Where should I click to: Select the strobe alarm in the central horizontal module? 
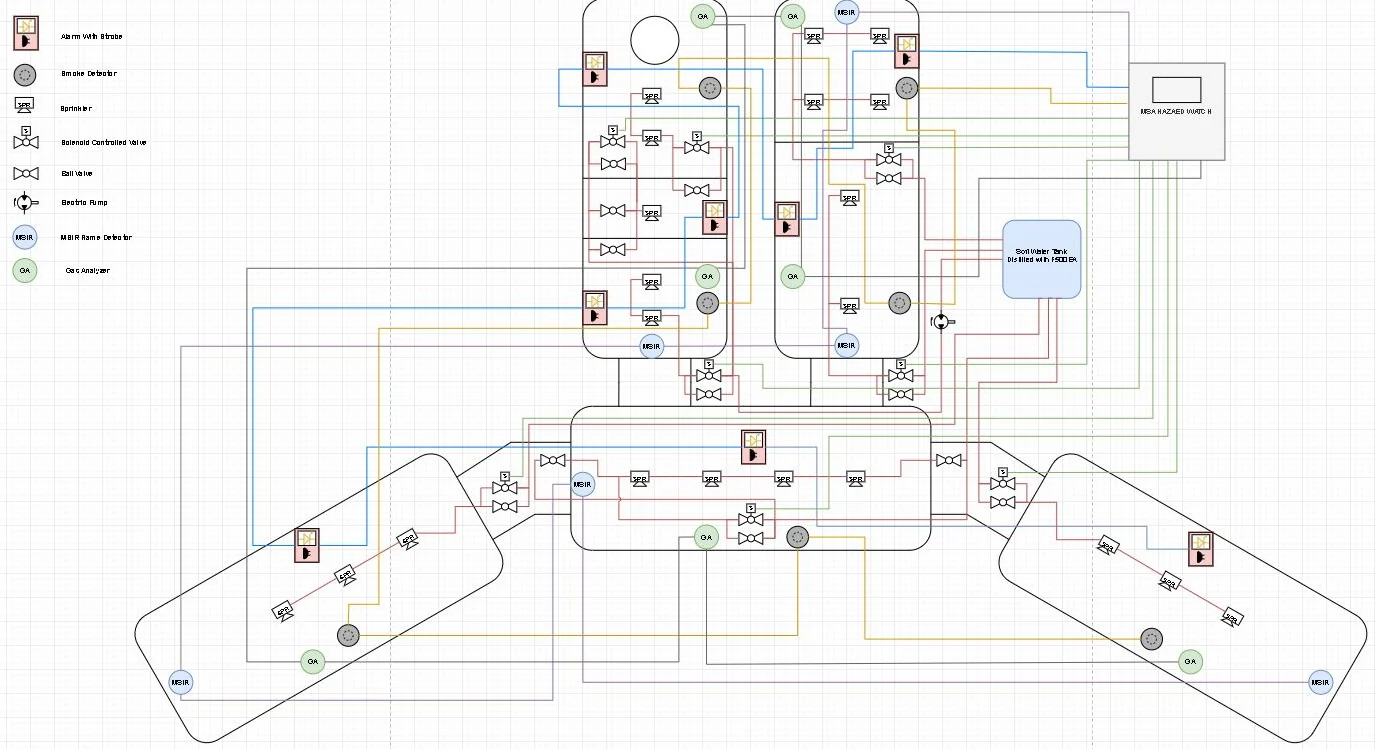[x=754, y=447]
